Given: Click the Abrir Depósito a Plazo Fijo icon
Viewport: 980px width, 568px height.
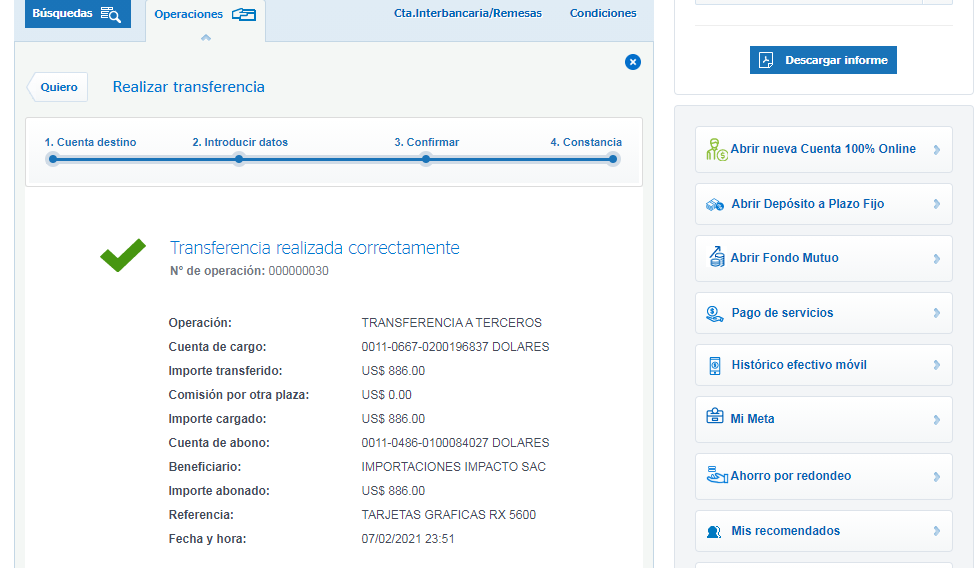Looking at the screenshot, I should pos(715,204).
